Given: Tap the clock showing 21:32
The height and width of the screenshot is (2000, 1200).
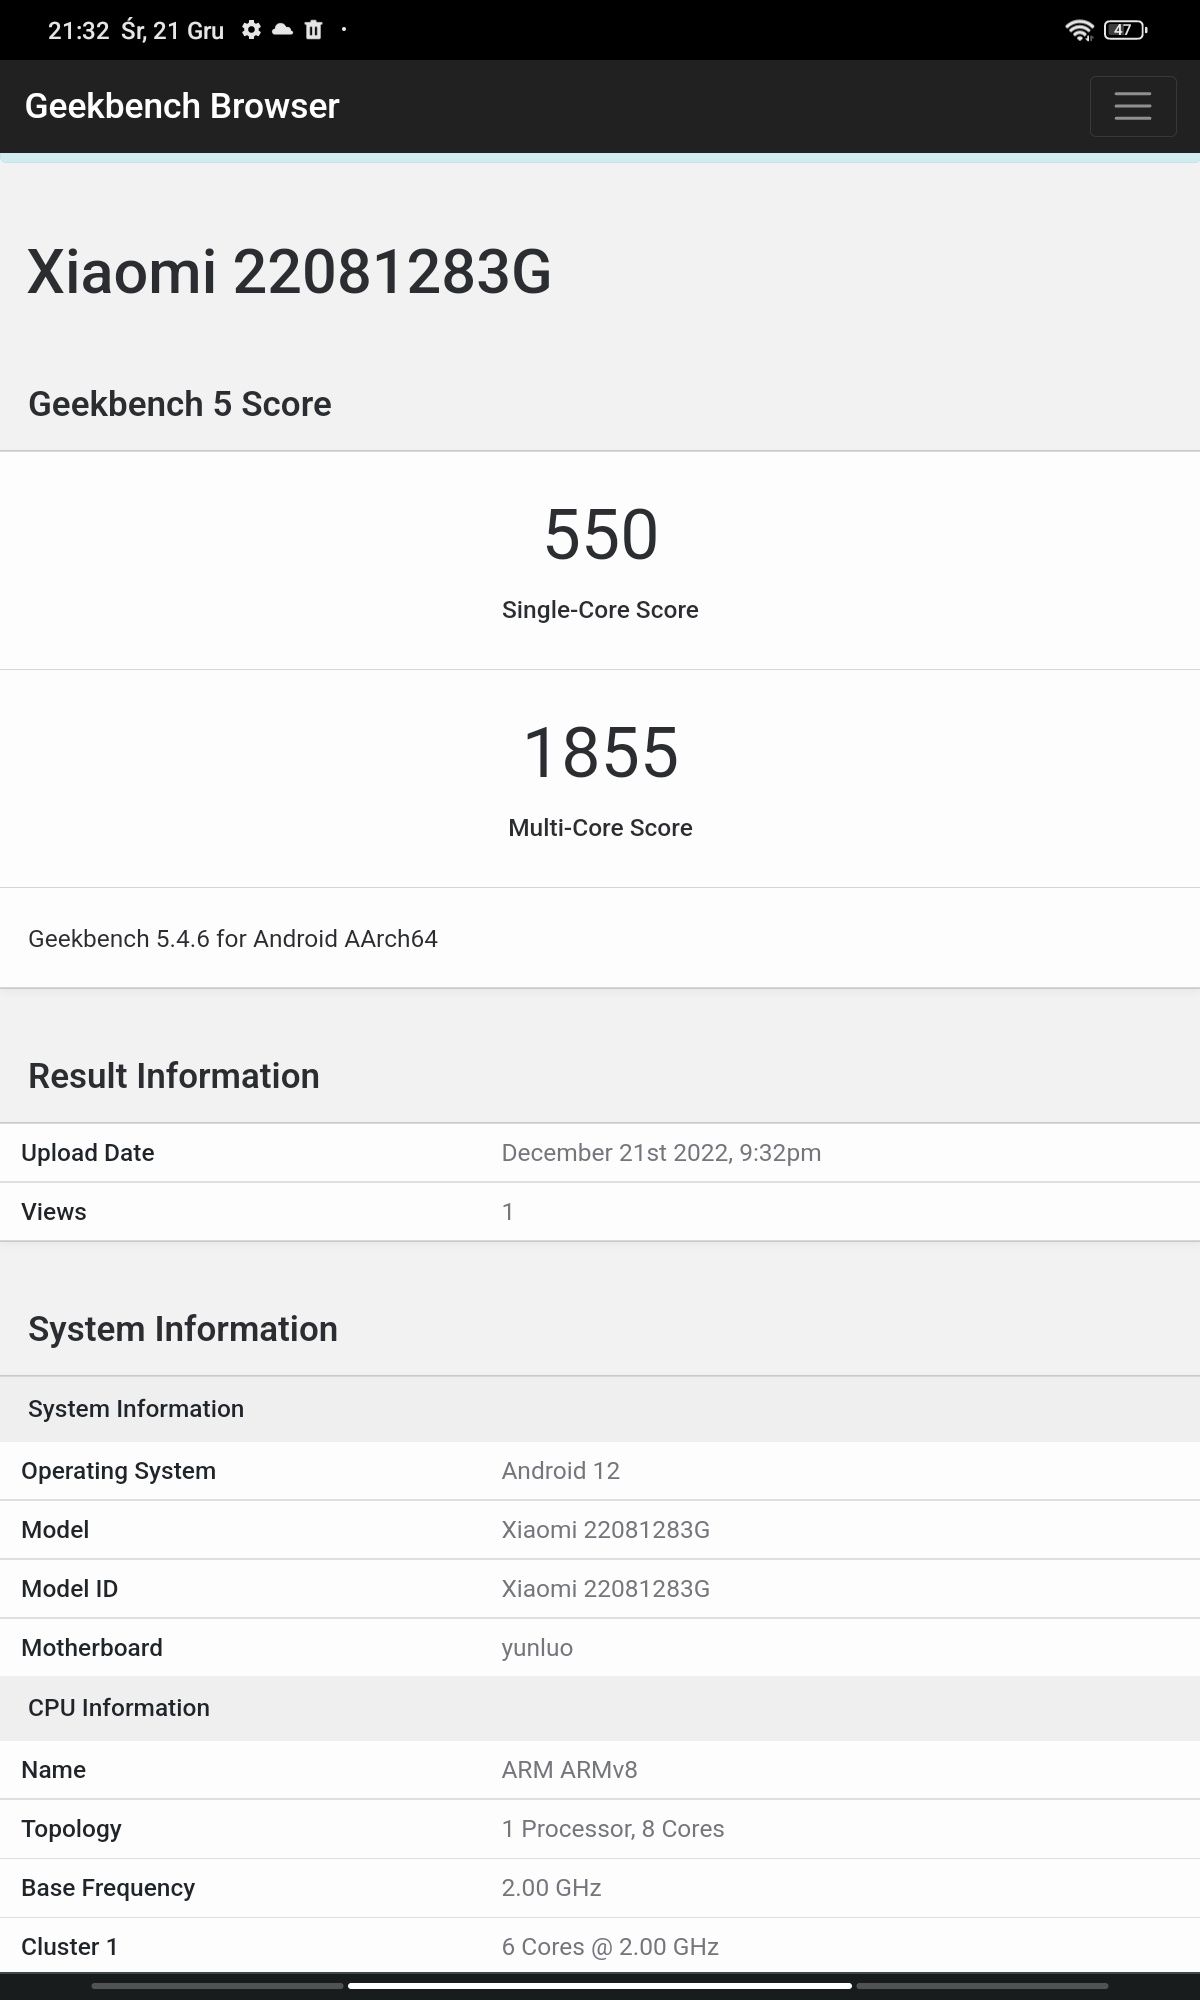Looking at the screenshot, I should [78, 31].
